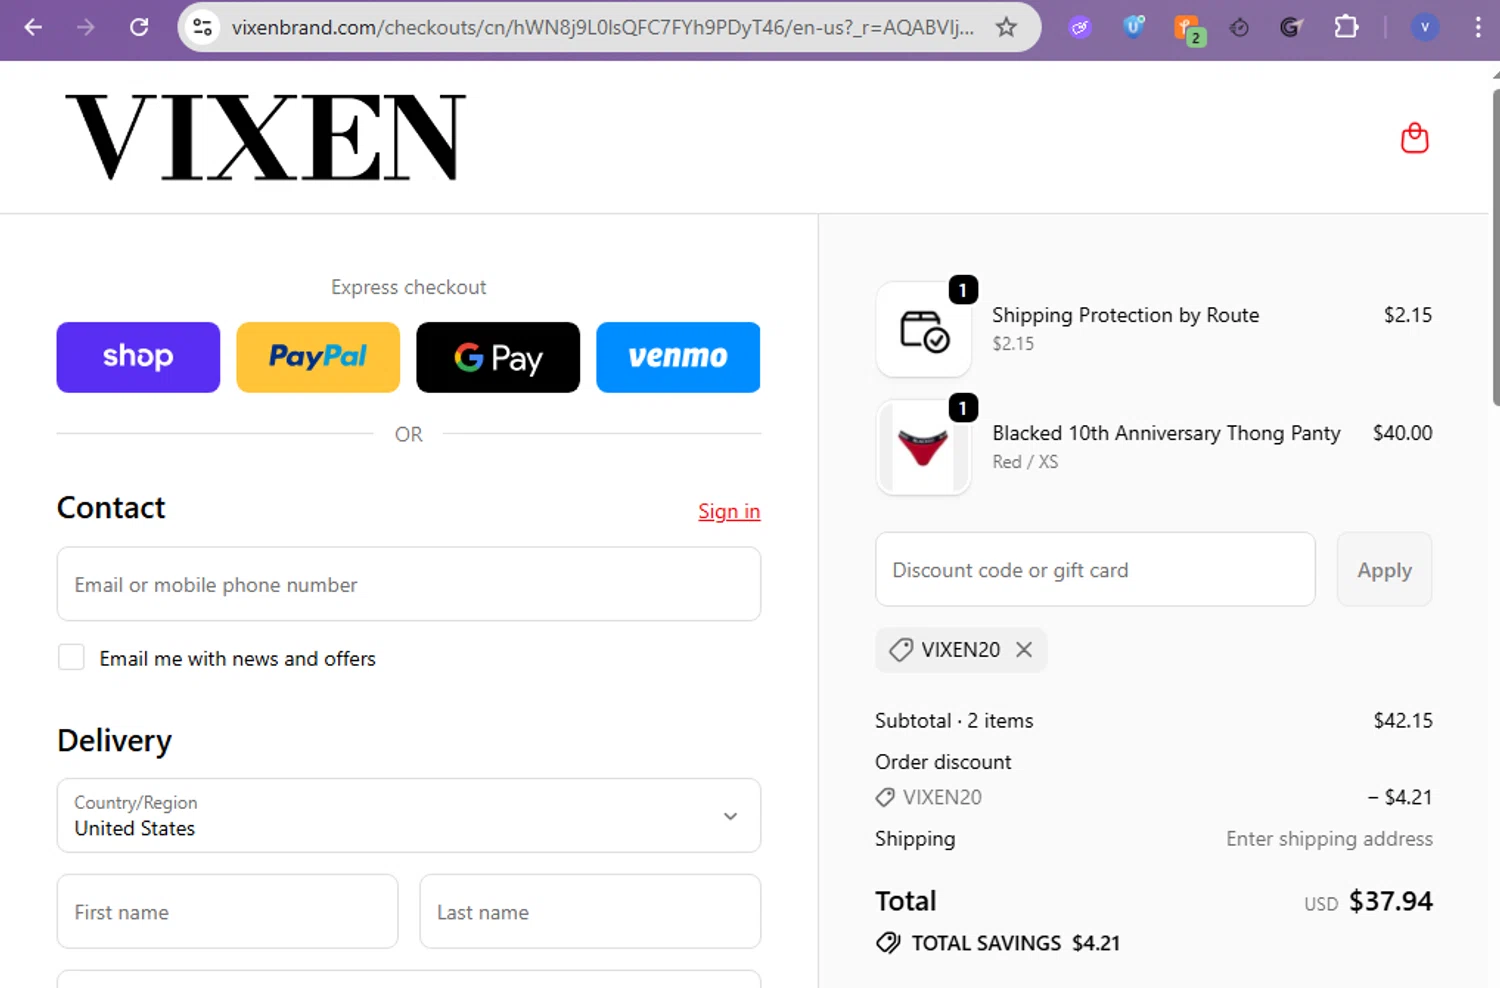Viewport: 1500px width, 988px height.
Task: Focus the Last name field
Action: coord(590,911)
